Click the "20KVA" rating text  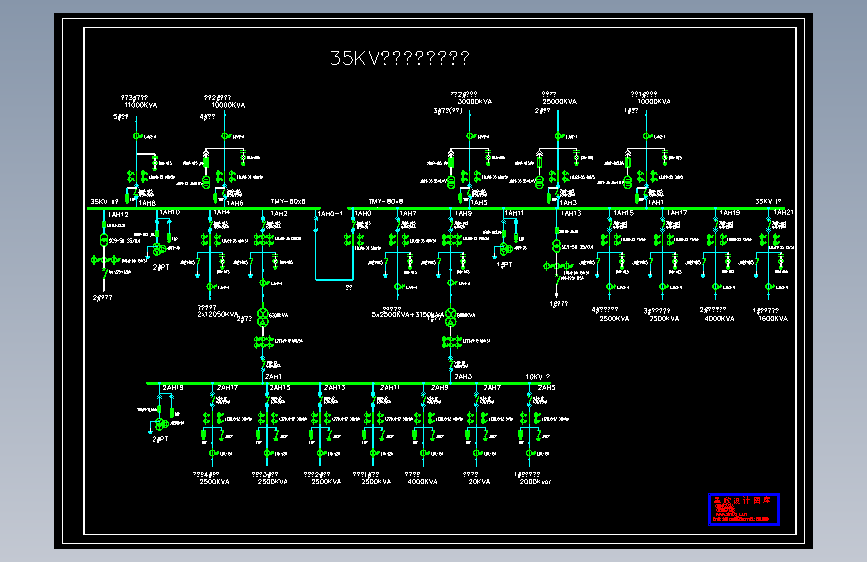tap(479, 482)
